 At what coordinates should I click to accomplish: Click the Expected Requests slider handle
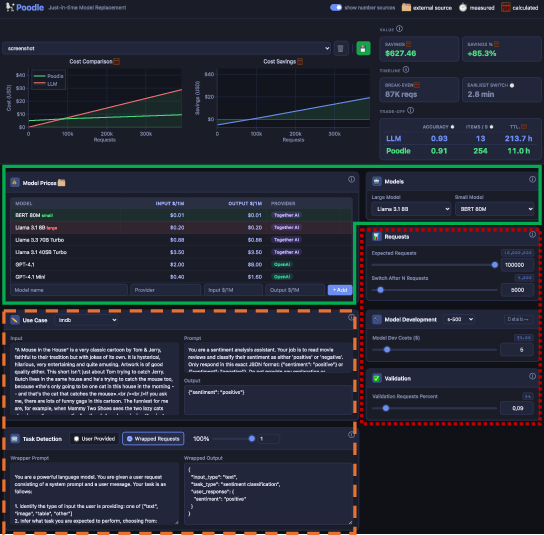(x=495, y=265)
